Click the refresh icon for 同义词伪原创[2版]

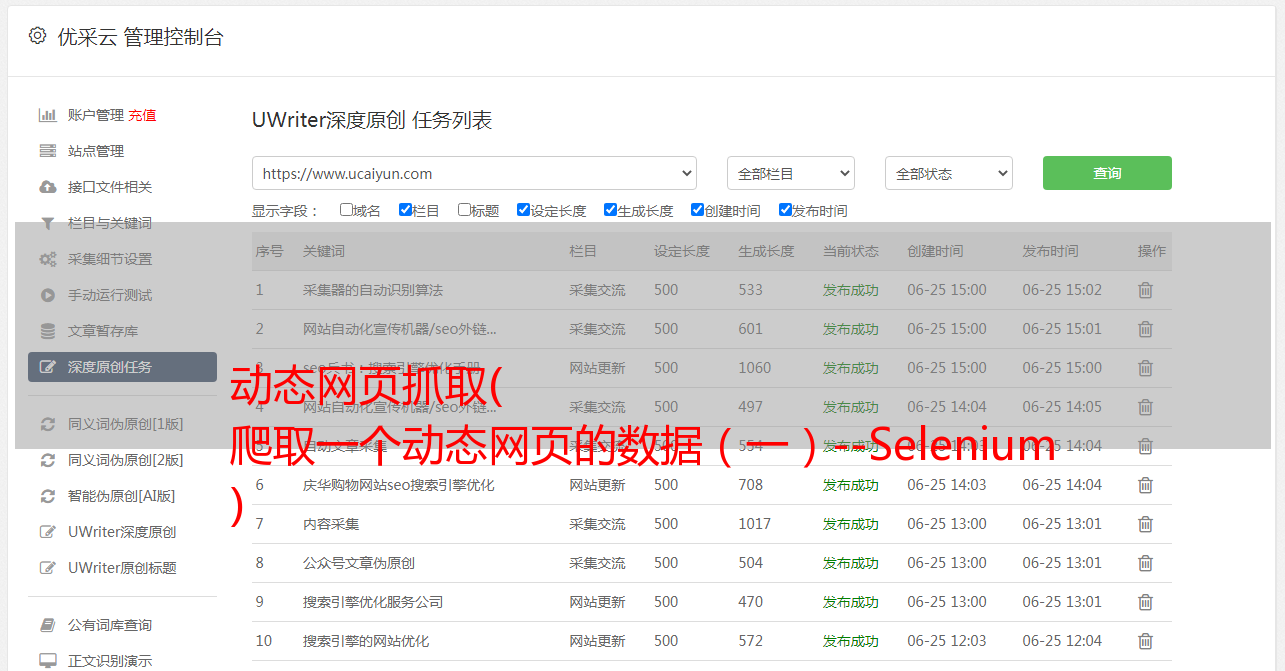point(47,460)
